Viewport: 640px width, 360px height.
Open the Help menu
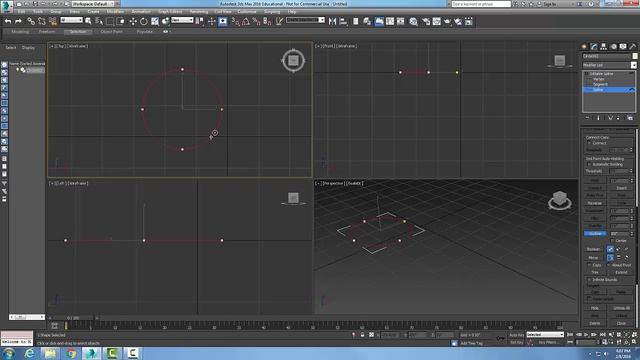292,12
